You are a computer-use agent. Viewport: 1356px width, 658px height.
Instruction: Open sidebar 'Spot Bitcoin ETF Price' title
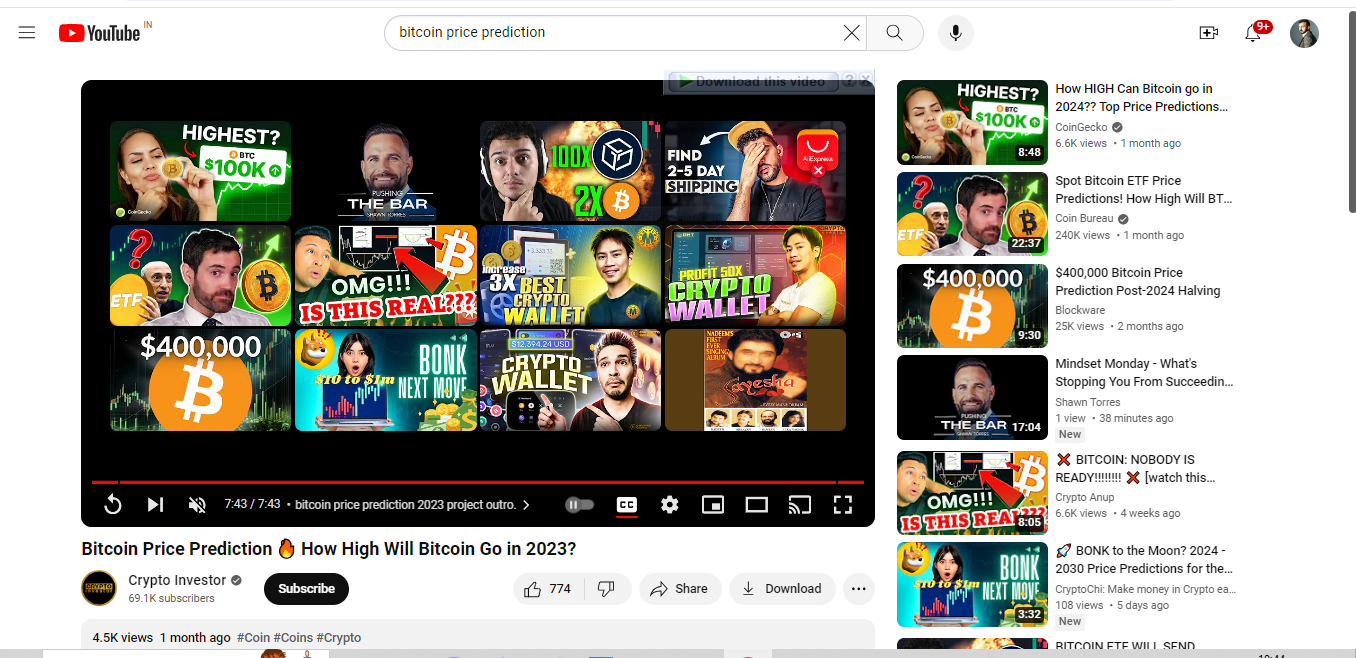(1144, 190)
